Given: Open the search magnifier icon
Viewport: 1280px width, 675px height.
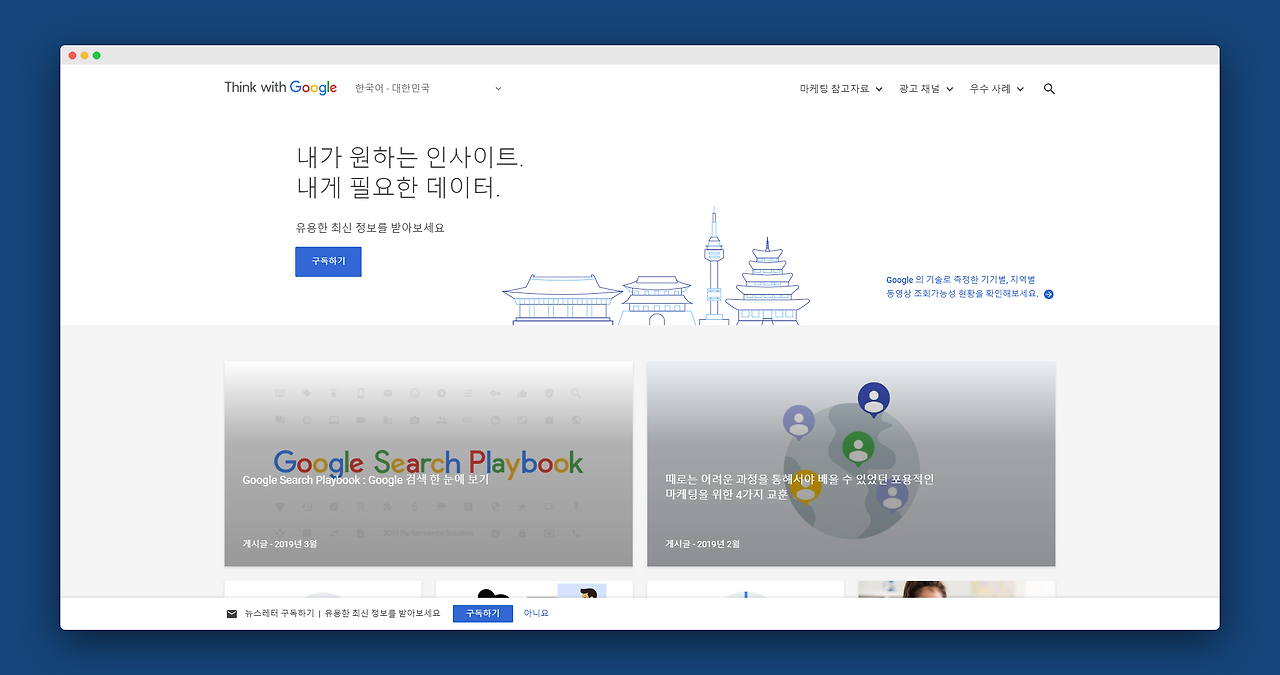Looking at the screenshot, I should click(1049, 89).
